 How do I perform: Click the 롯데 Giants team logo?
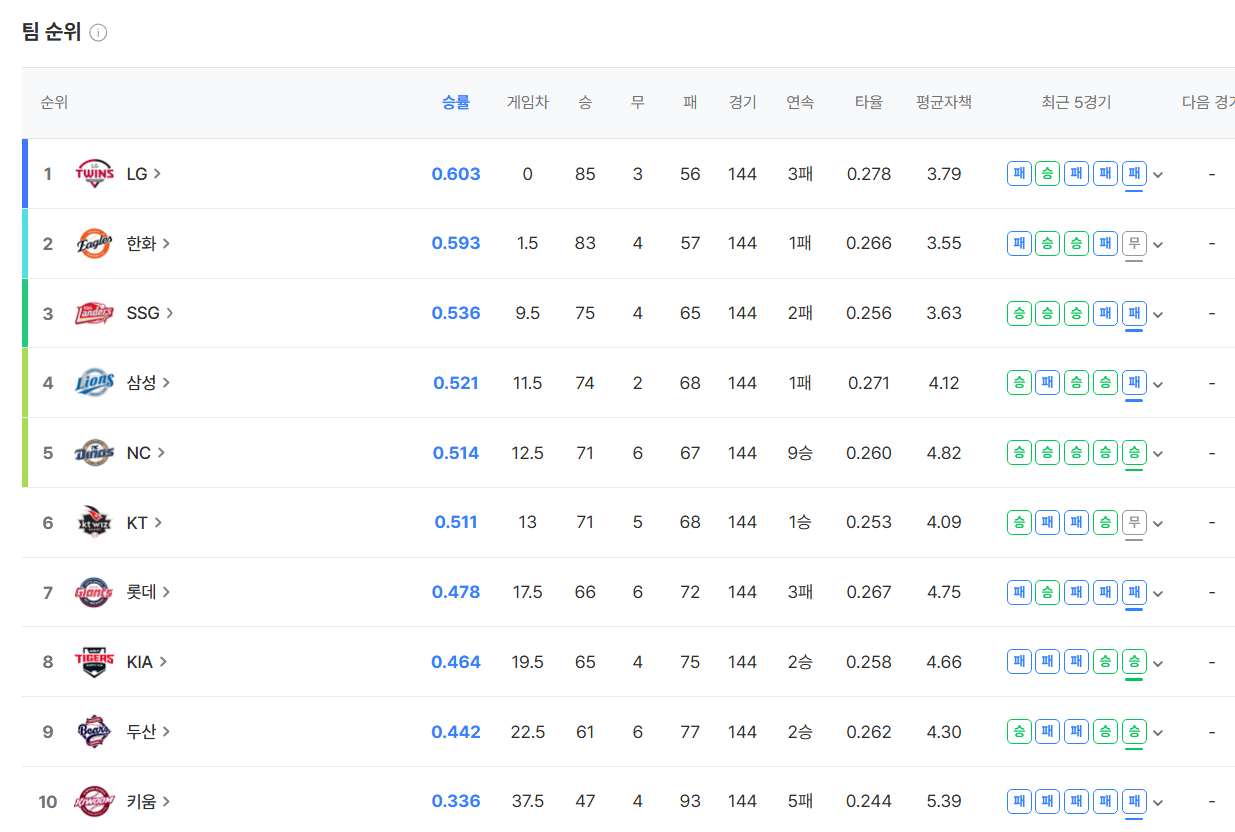[x=95, y=592]
